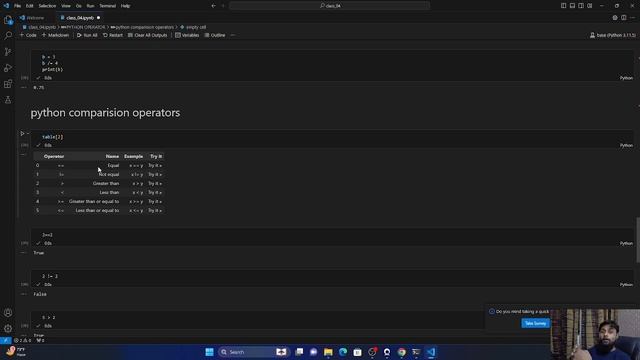Open the Search view in activity bar

point(8,36)
